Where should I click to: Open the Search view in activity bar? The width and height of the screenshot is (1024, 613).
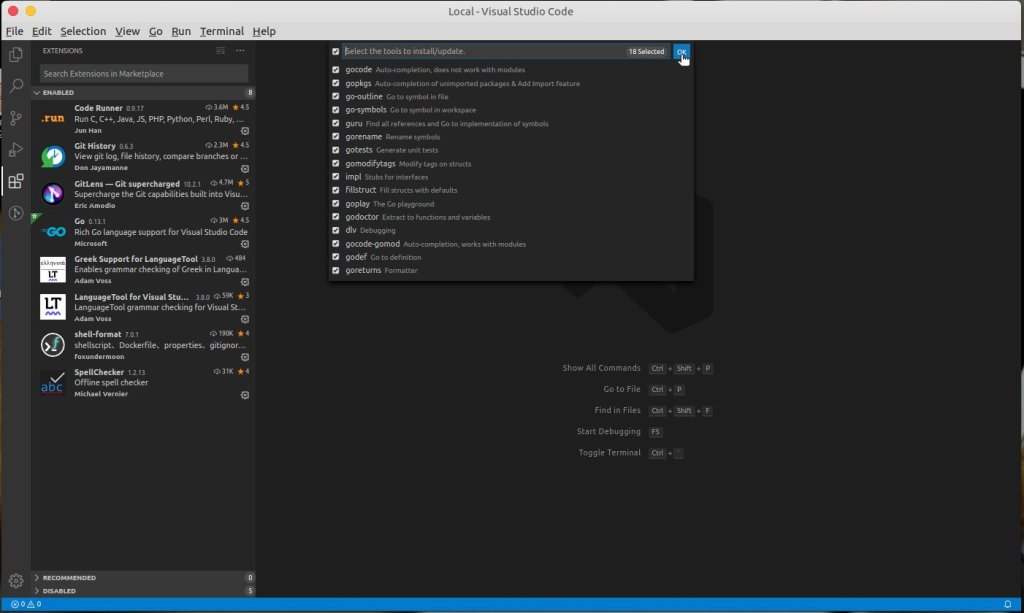coord(16,87)
